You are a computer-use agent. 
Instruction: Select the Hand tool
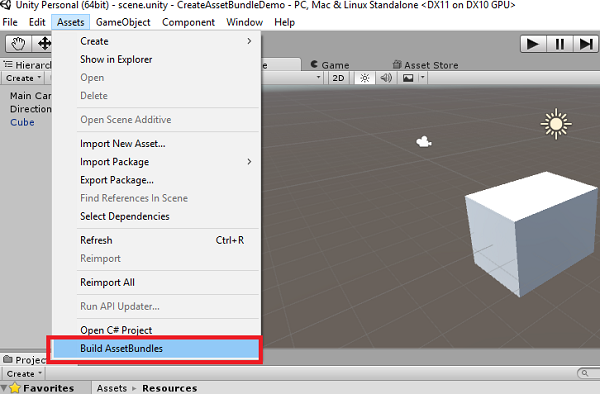pos(18,44)
